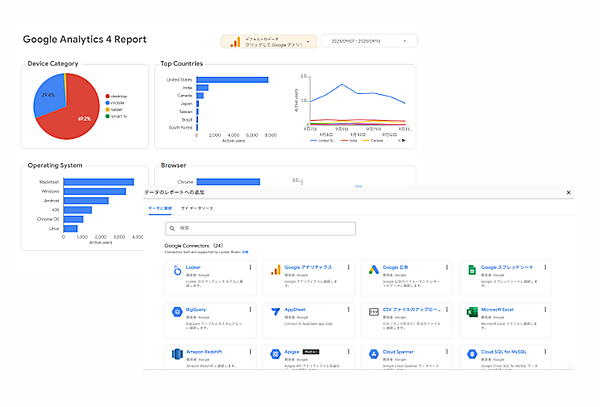Select the Connect to data tab
This screenshot has height=407, width=600.
pyautogui.click(x=160, y=209)
